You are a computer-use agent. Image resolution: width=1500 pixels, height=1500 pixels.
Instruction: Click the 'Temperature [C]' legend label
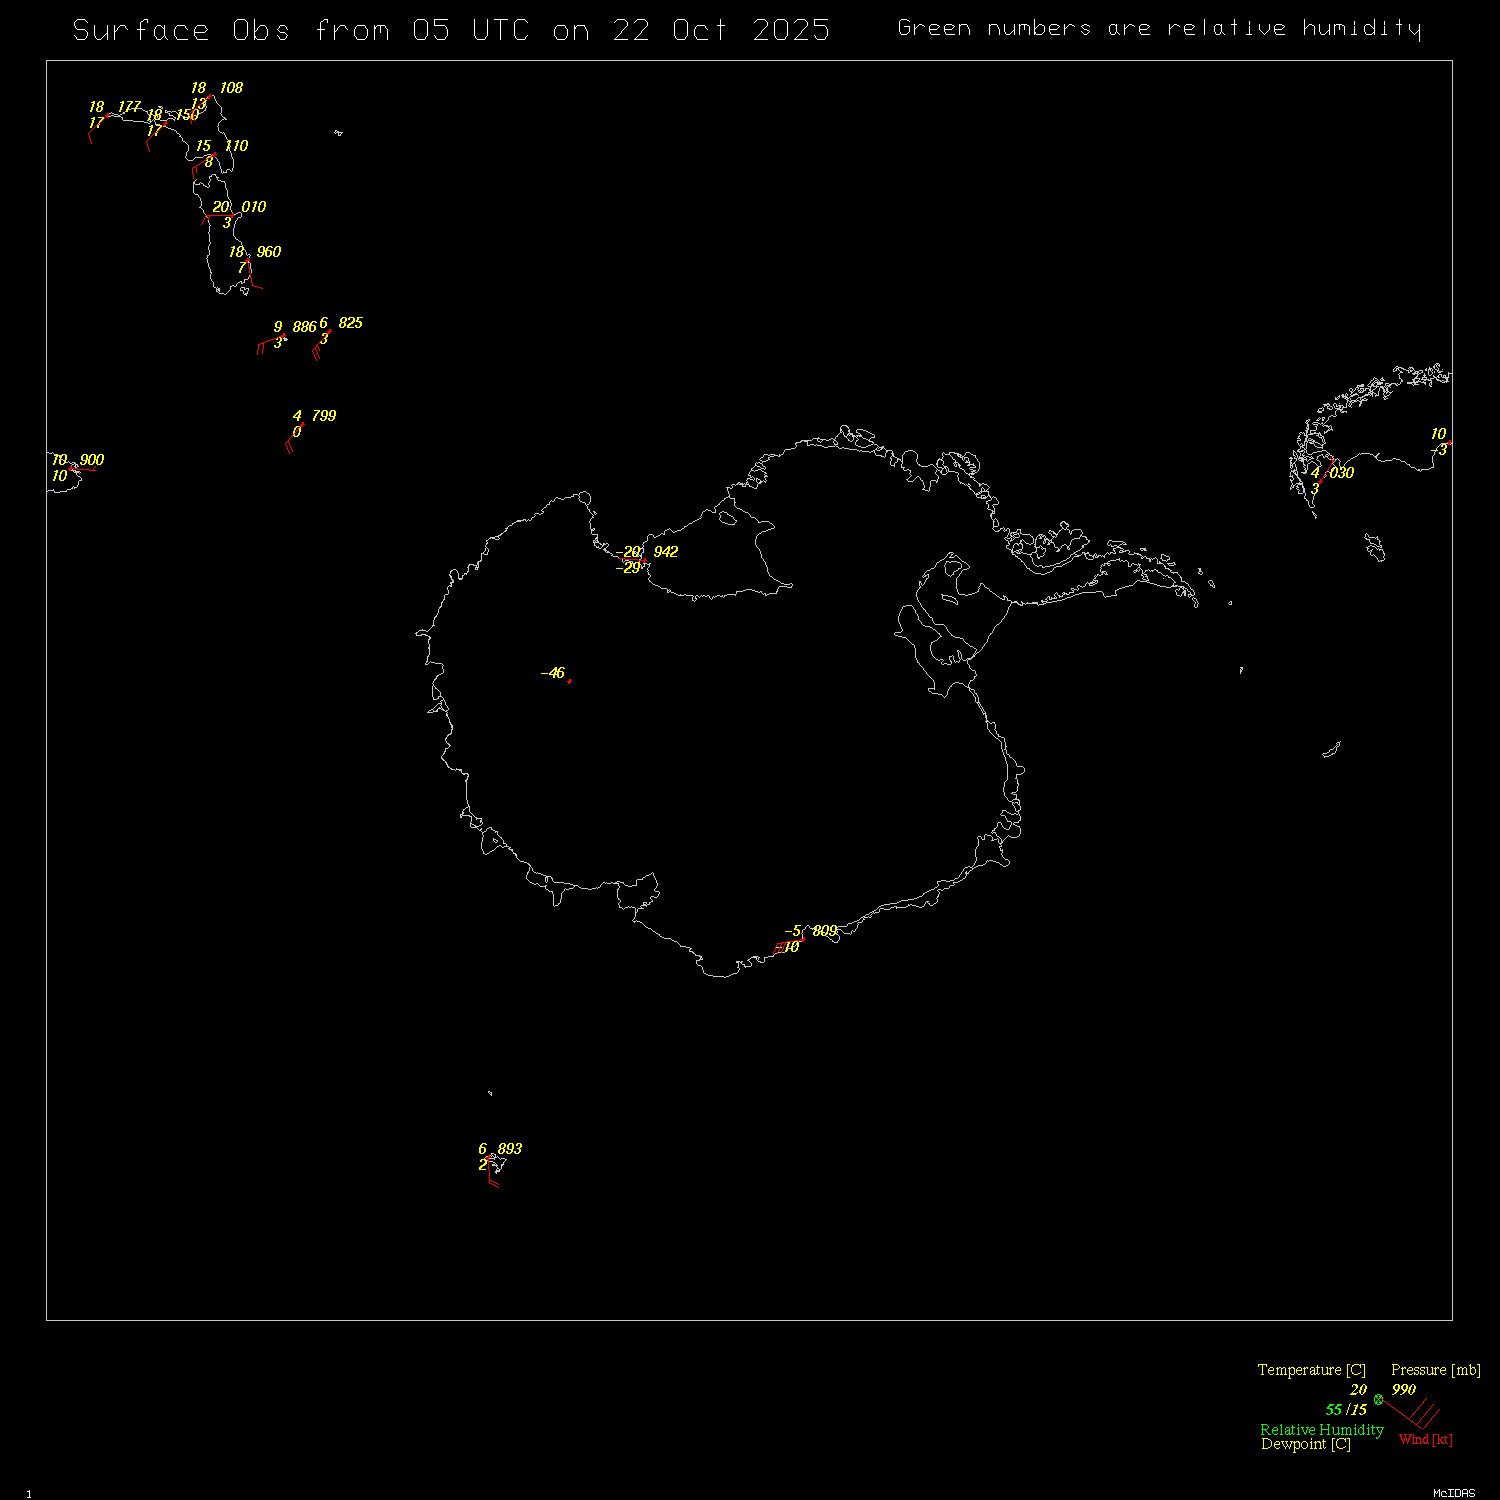point(1311,1370)
